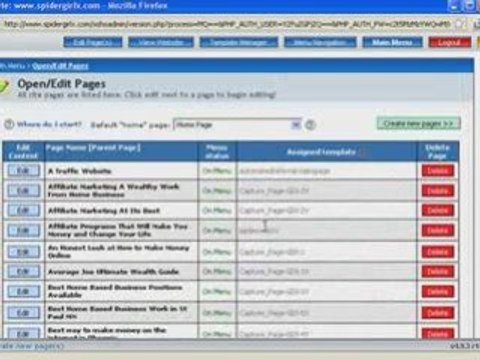This screenshot has height=360, width=480.
Task: Select 'Average Joe Ultimate Wealth Guide' text
Action: click(113, 272)
